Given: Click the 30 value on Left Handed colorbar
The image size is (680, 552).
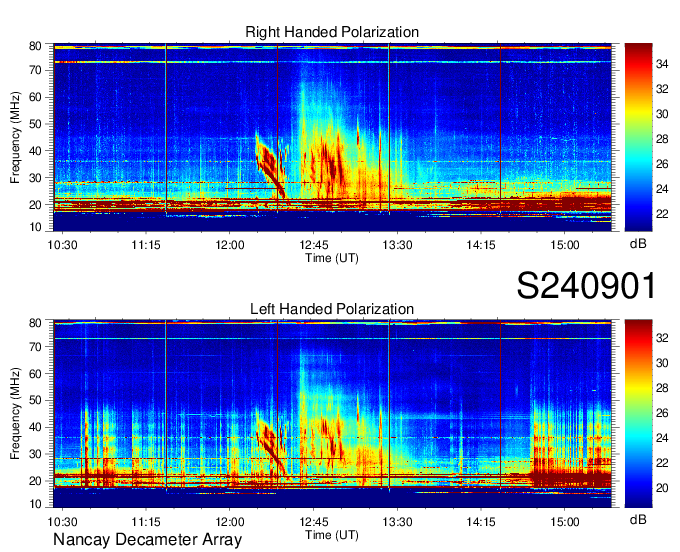Looking at the screenshot, I should click(662, 363).
